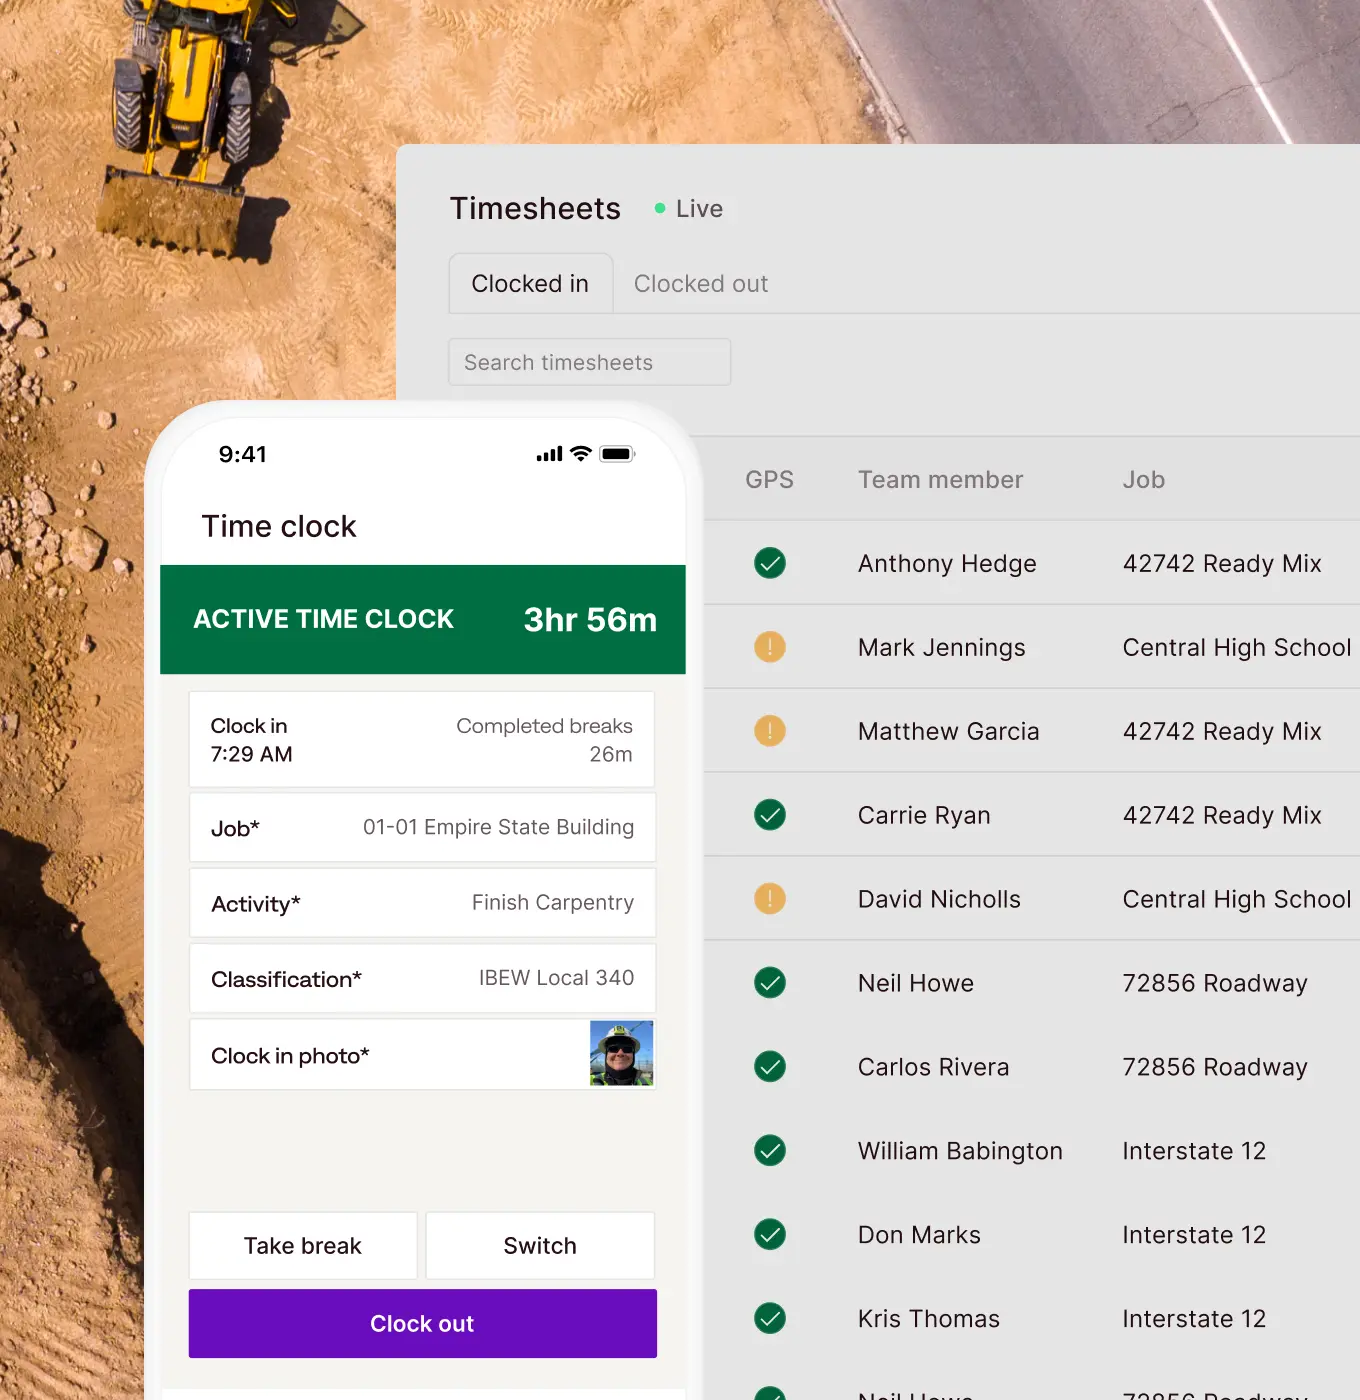This screenshot has width=1360, height=1400.
Task: Tap the clock in photo thumbnail
Action: pyautogui.click(x=621, y=1054)
